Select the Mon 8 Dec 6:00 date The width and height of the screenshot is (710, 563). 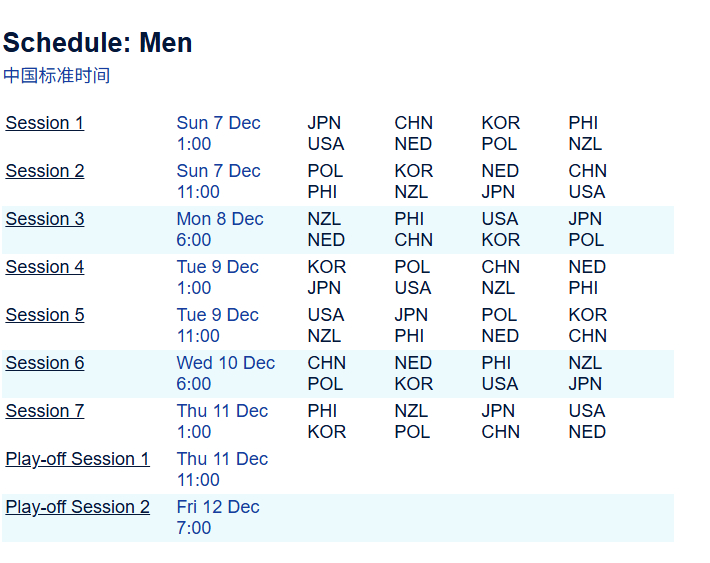coord(220,229)
